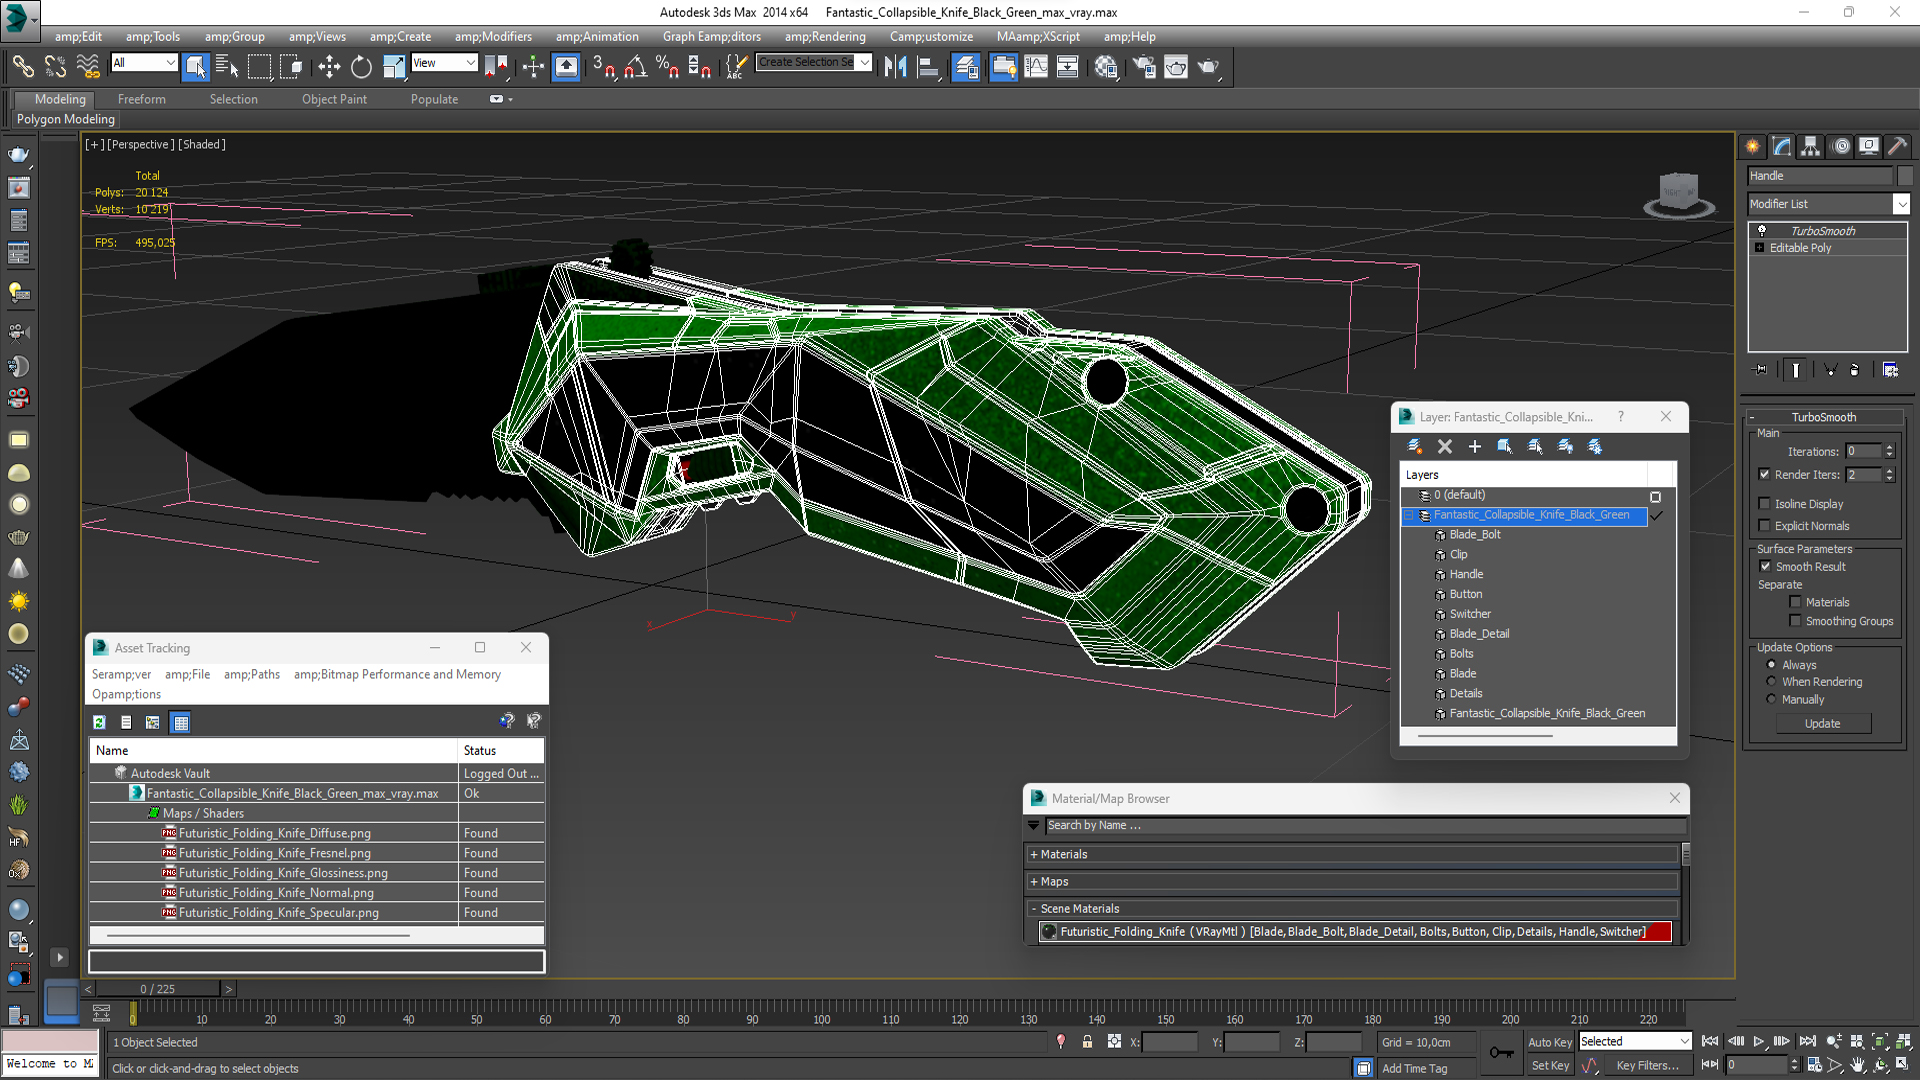Open the Hierarchy command panel tab
1920x1080 pixels.
click(x=1810, y=146)
